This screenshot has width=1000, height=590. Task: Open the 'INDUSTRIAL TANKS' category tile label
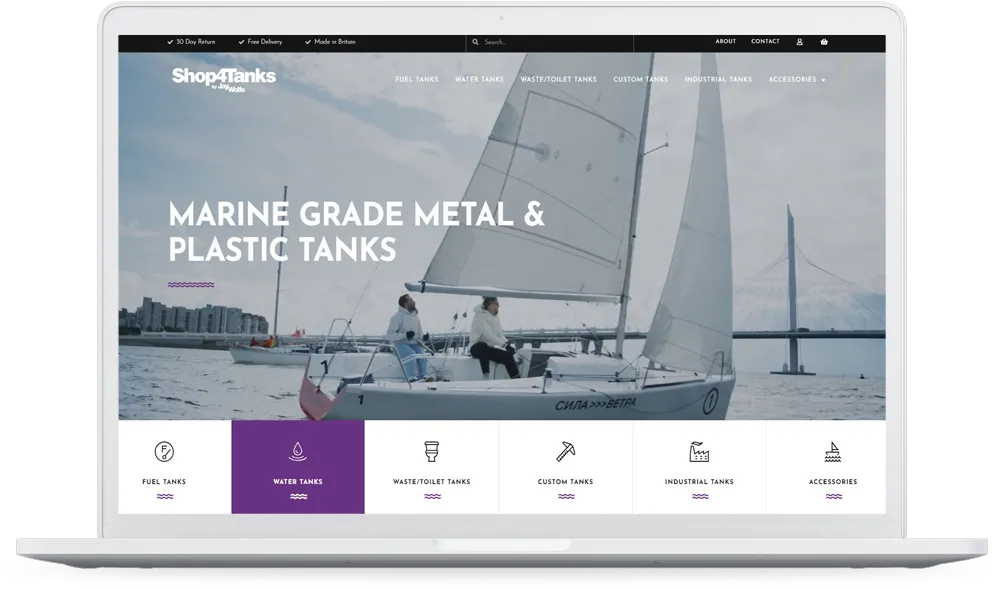(699, 482)
